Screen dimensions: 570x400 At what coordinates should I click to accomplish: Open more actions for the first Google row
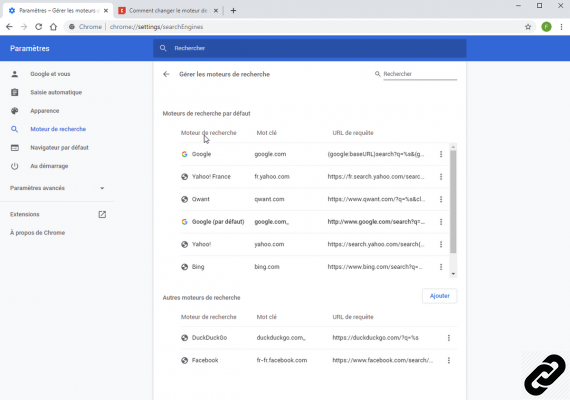click(x=441, y=154)
